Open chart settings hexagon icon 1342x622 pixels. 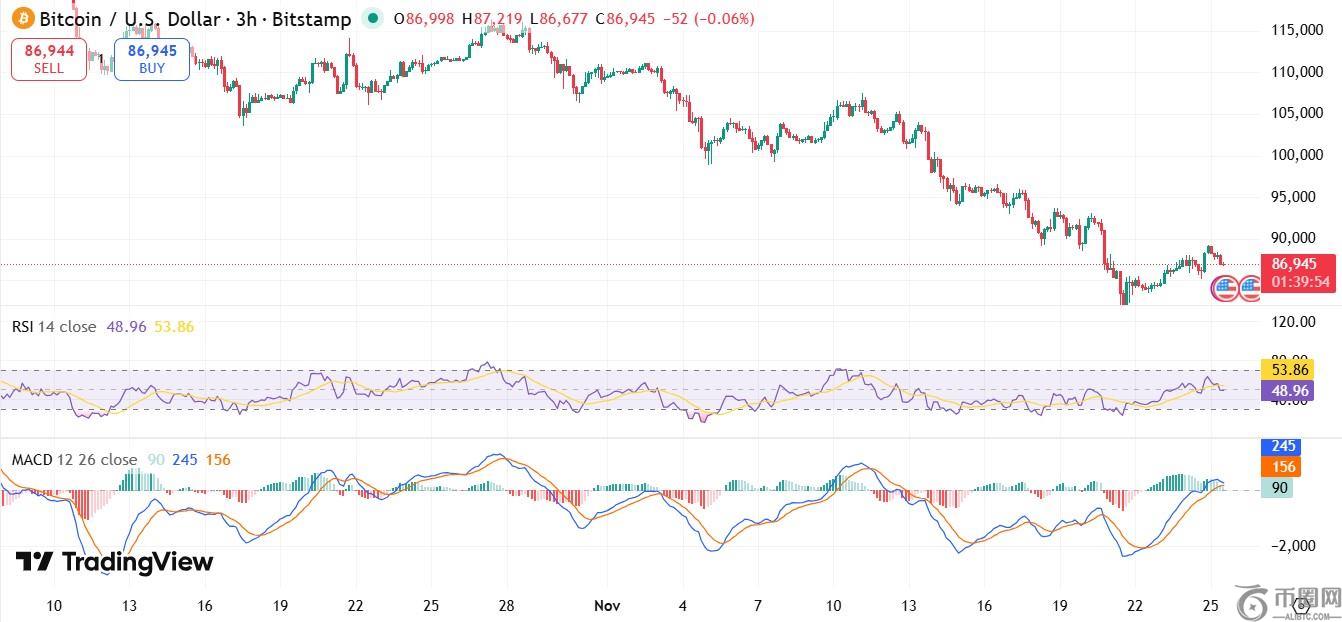pyautogui.click(x=1300, y=604)
